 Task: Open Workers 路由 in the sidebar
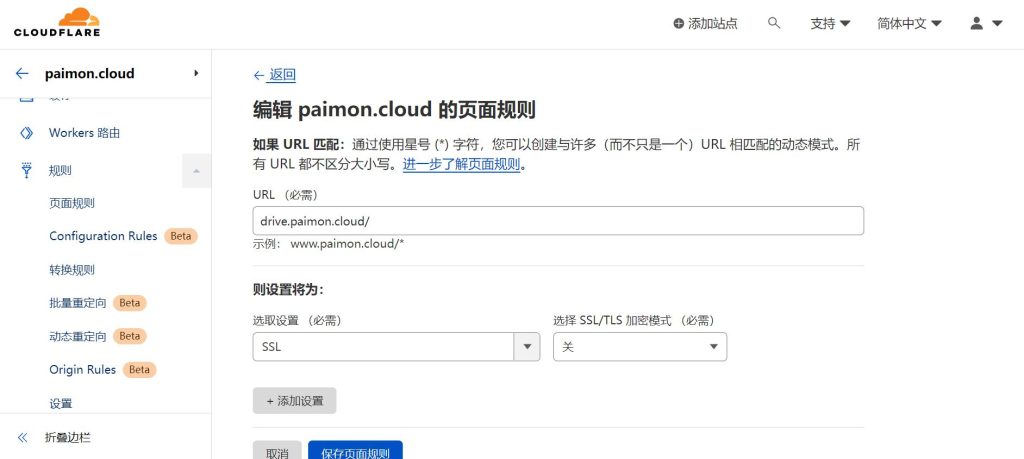click(x=84, y=133)
